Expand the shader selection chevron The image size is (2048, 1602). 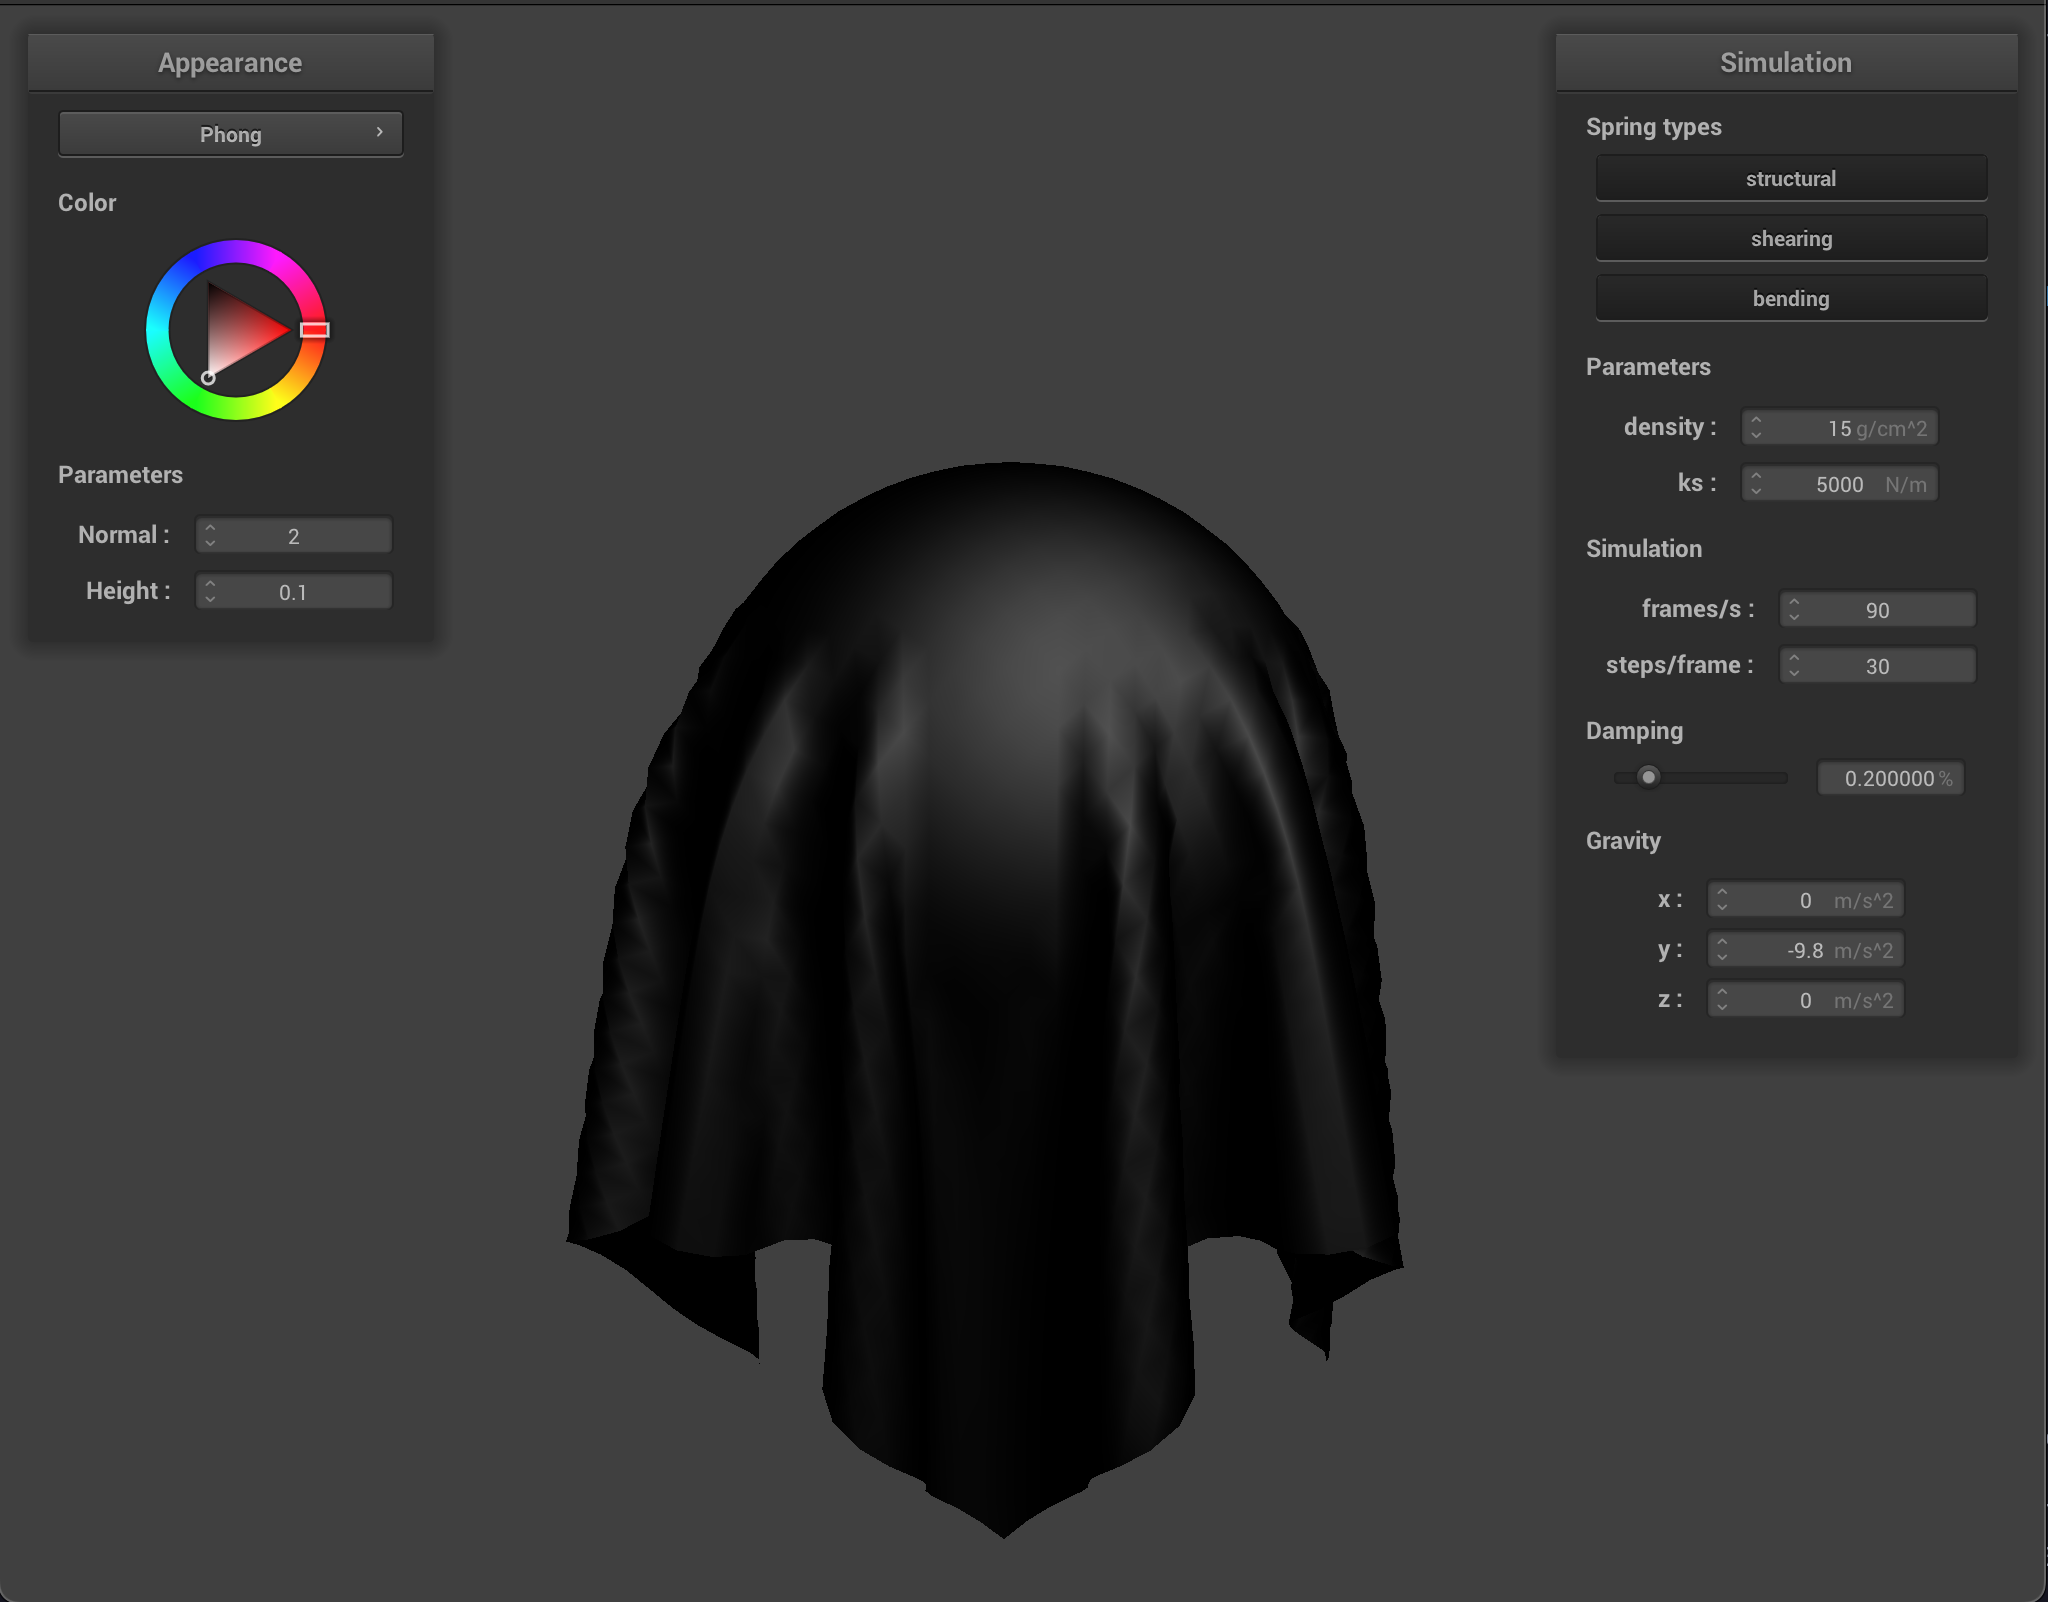tap(380, 131)
